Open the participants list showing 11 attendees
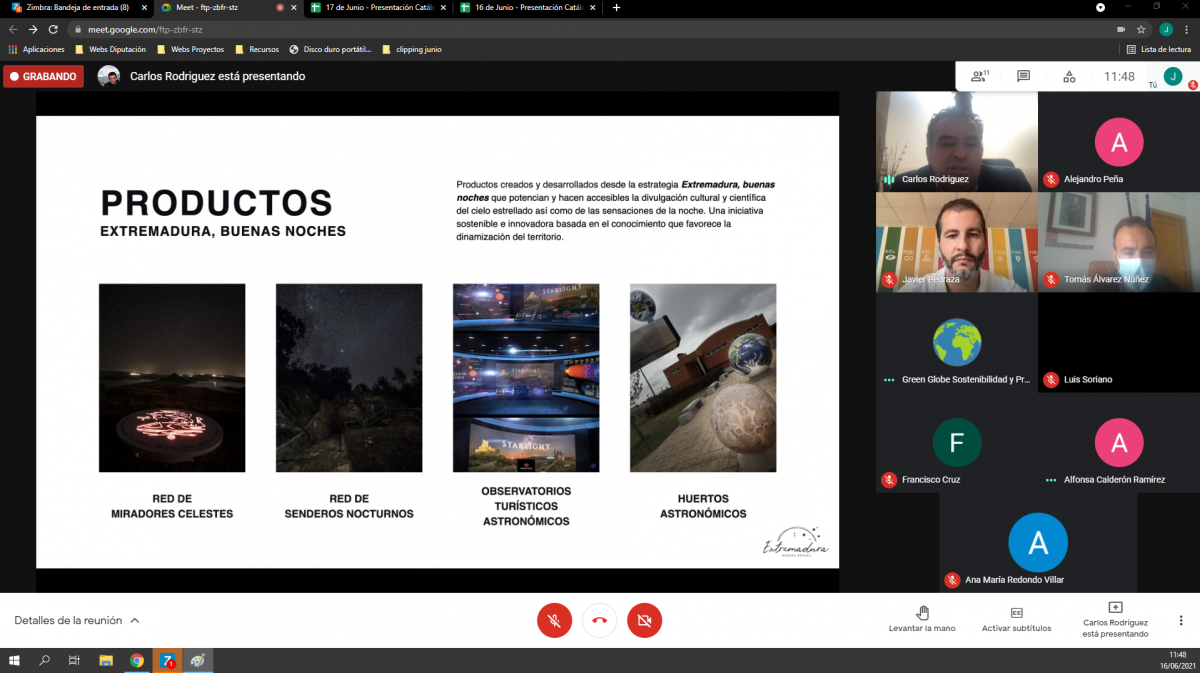 (x=977, y=76)
